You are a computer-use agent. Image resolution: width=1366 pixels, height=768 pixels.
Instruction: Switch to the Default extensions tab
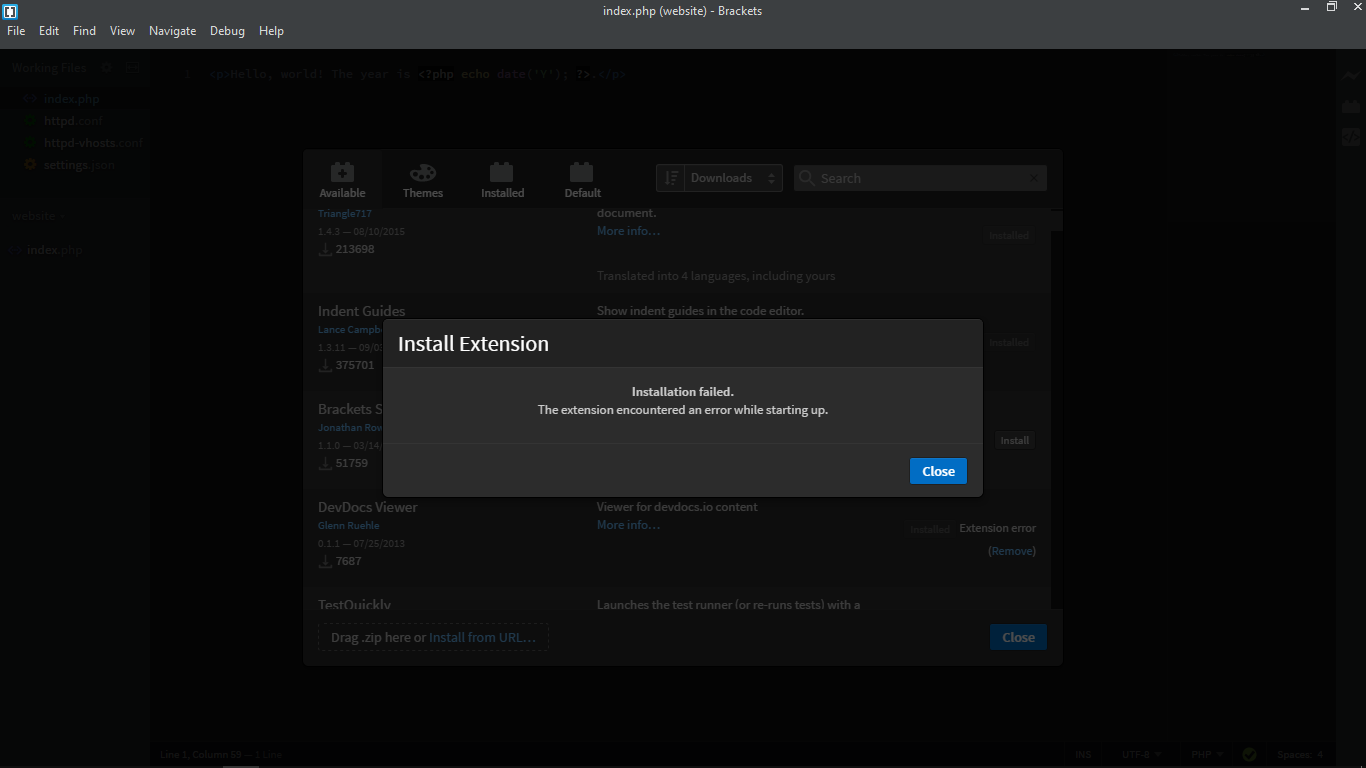[x=582, y=180]
